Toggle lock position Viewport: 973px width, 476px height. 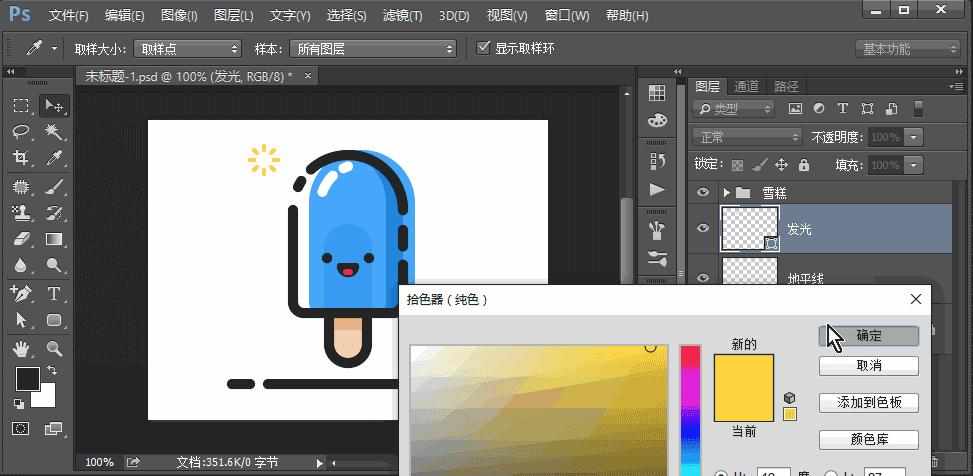[781, 165]
